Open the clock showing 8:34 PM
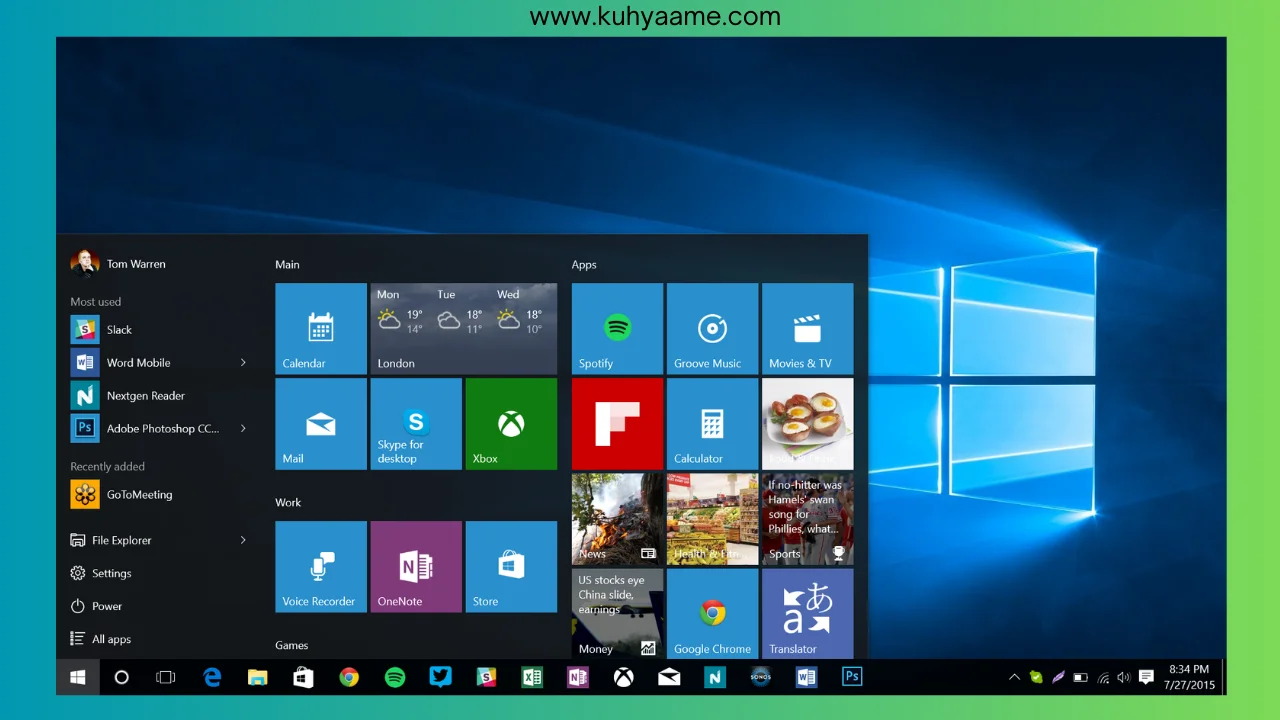The height and width of the screenshot is (720, 1280). pyautogui.click(x=1189, y=677)
